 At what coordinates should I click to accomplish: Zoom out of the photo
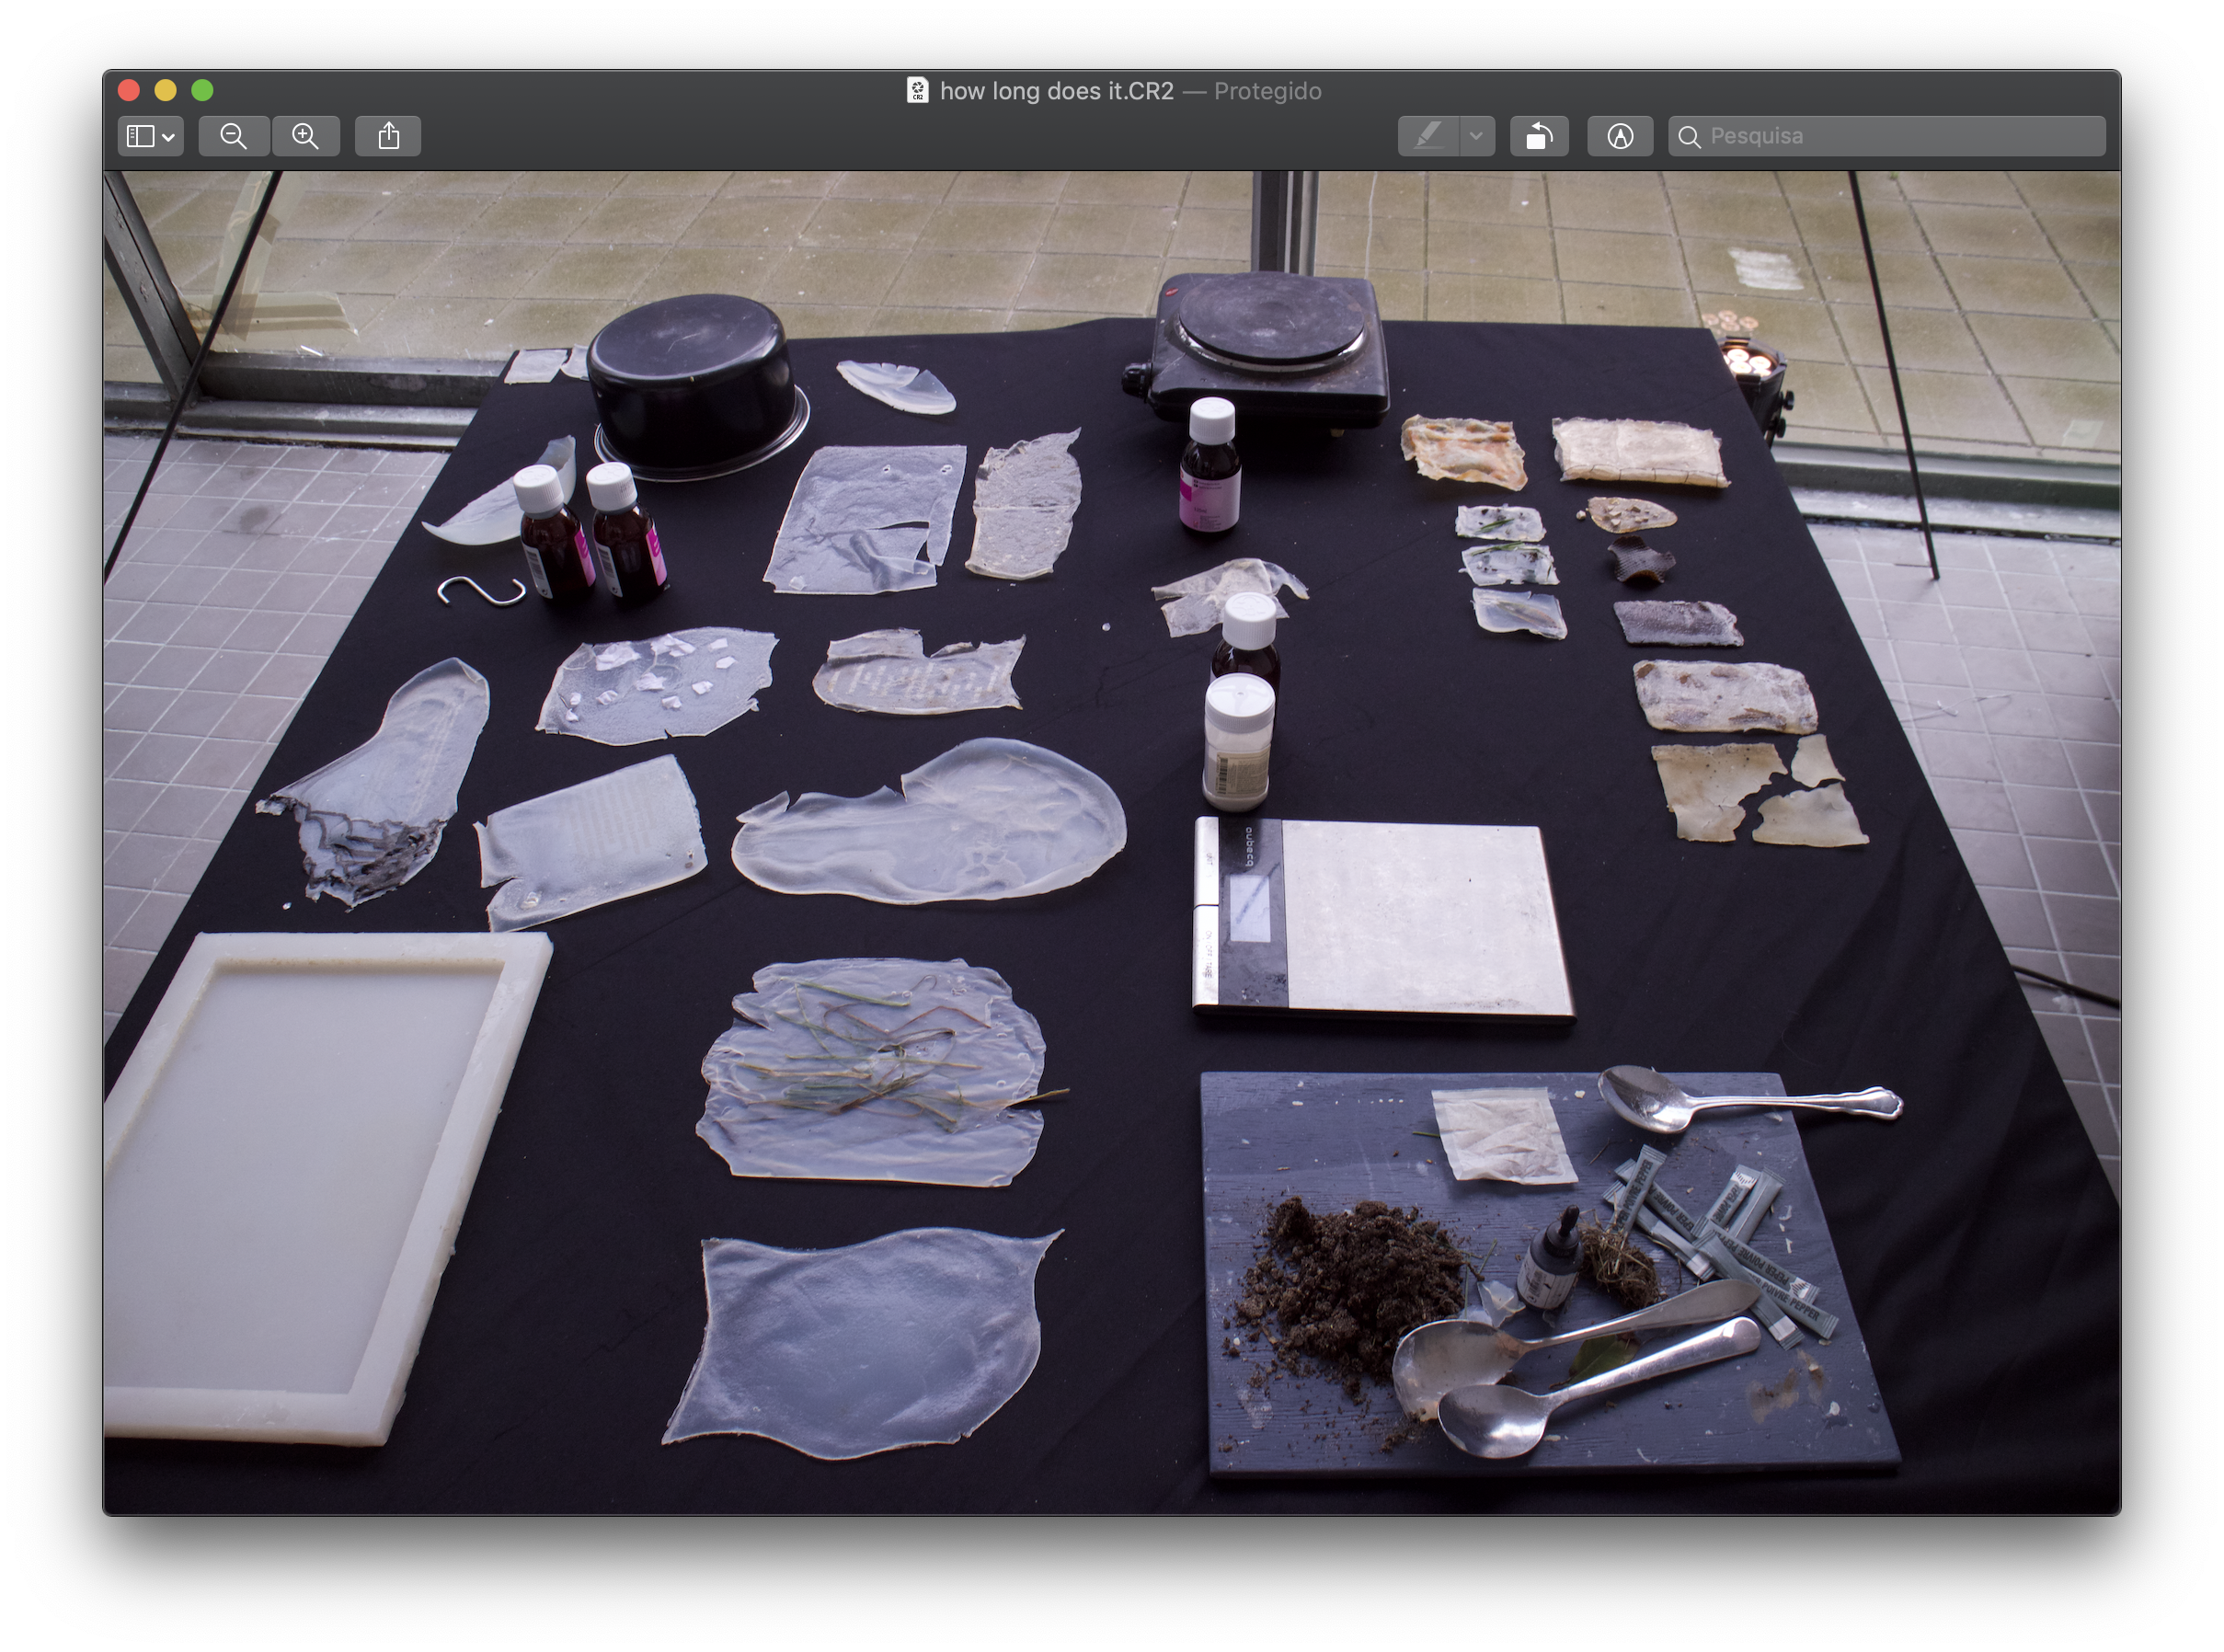click(234, 136)
